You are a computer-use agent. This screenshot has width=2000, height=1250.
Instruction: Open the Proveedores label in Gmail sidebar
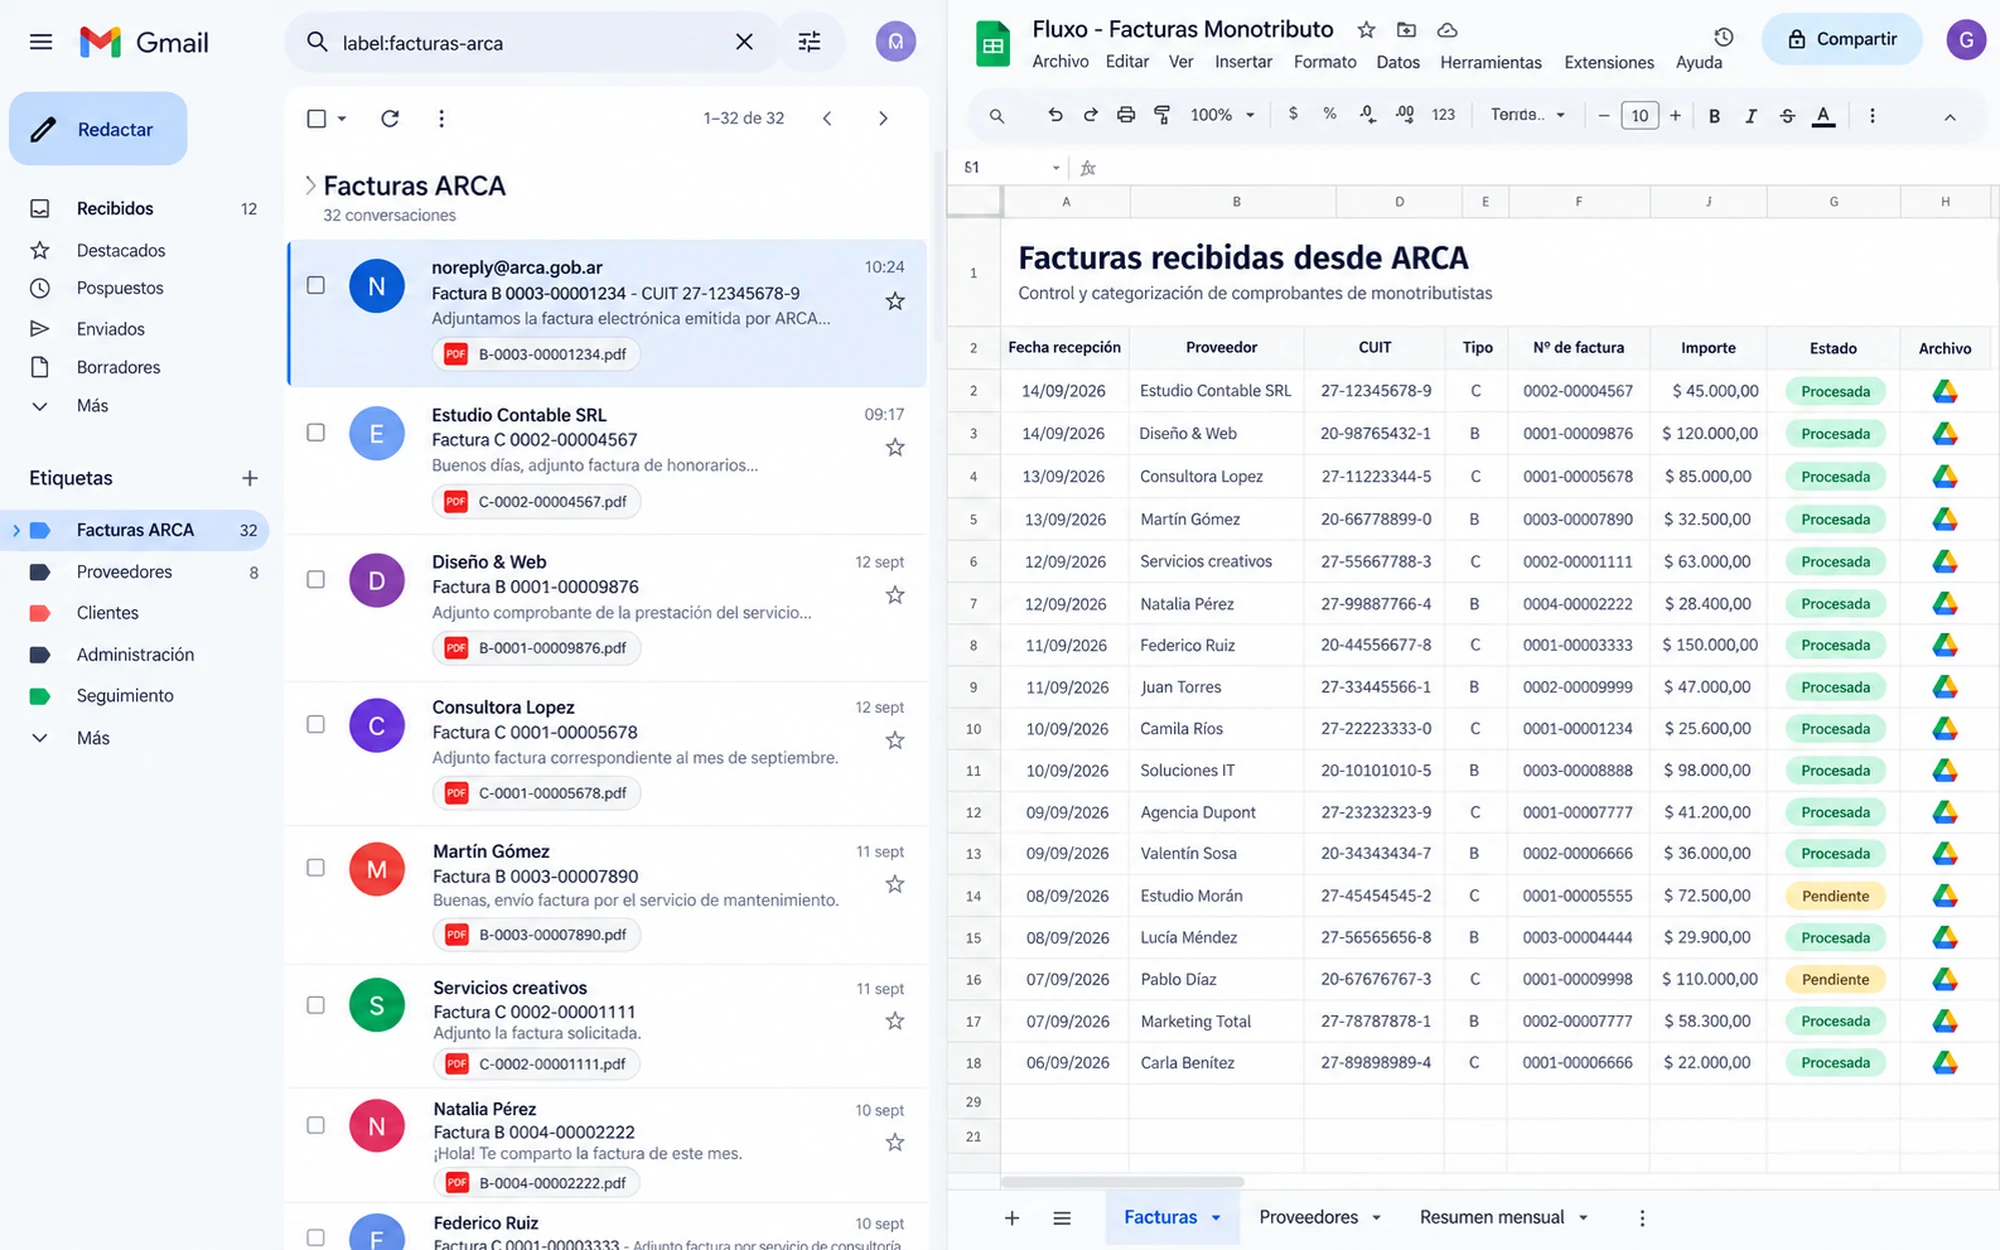click(x=137, y=572)
